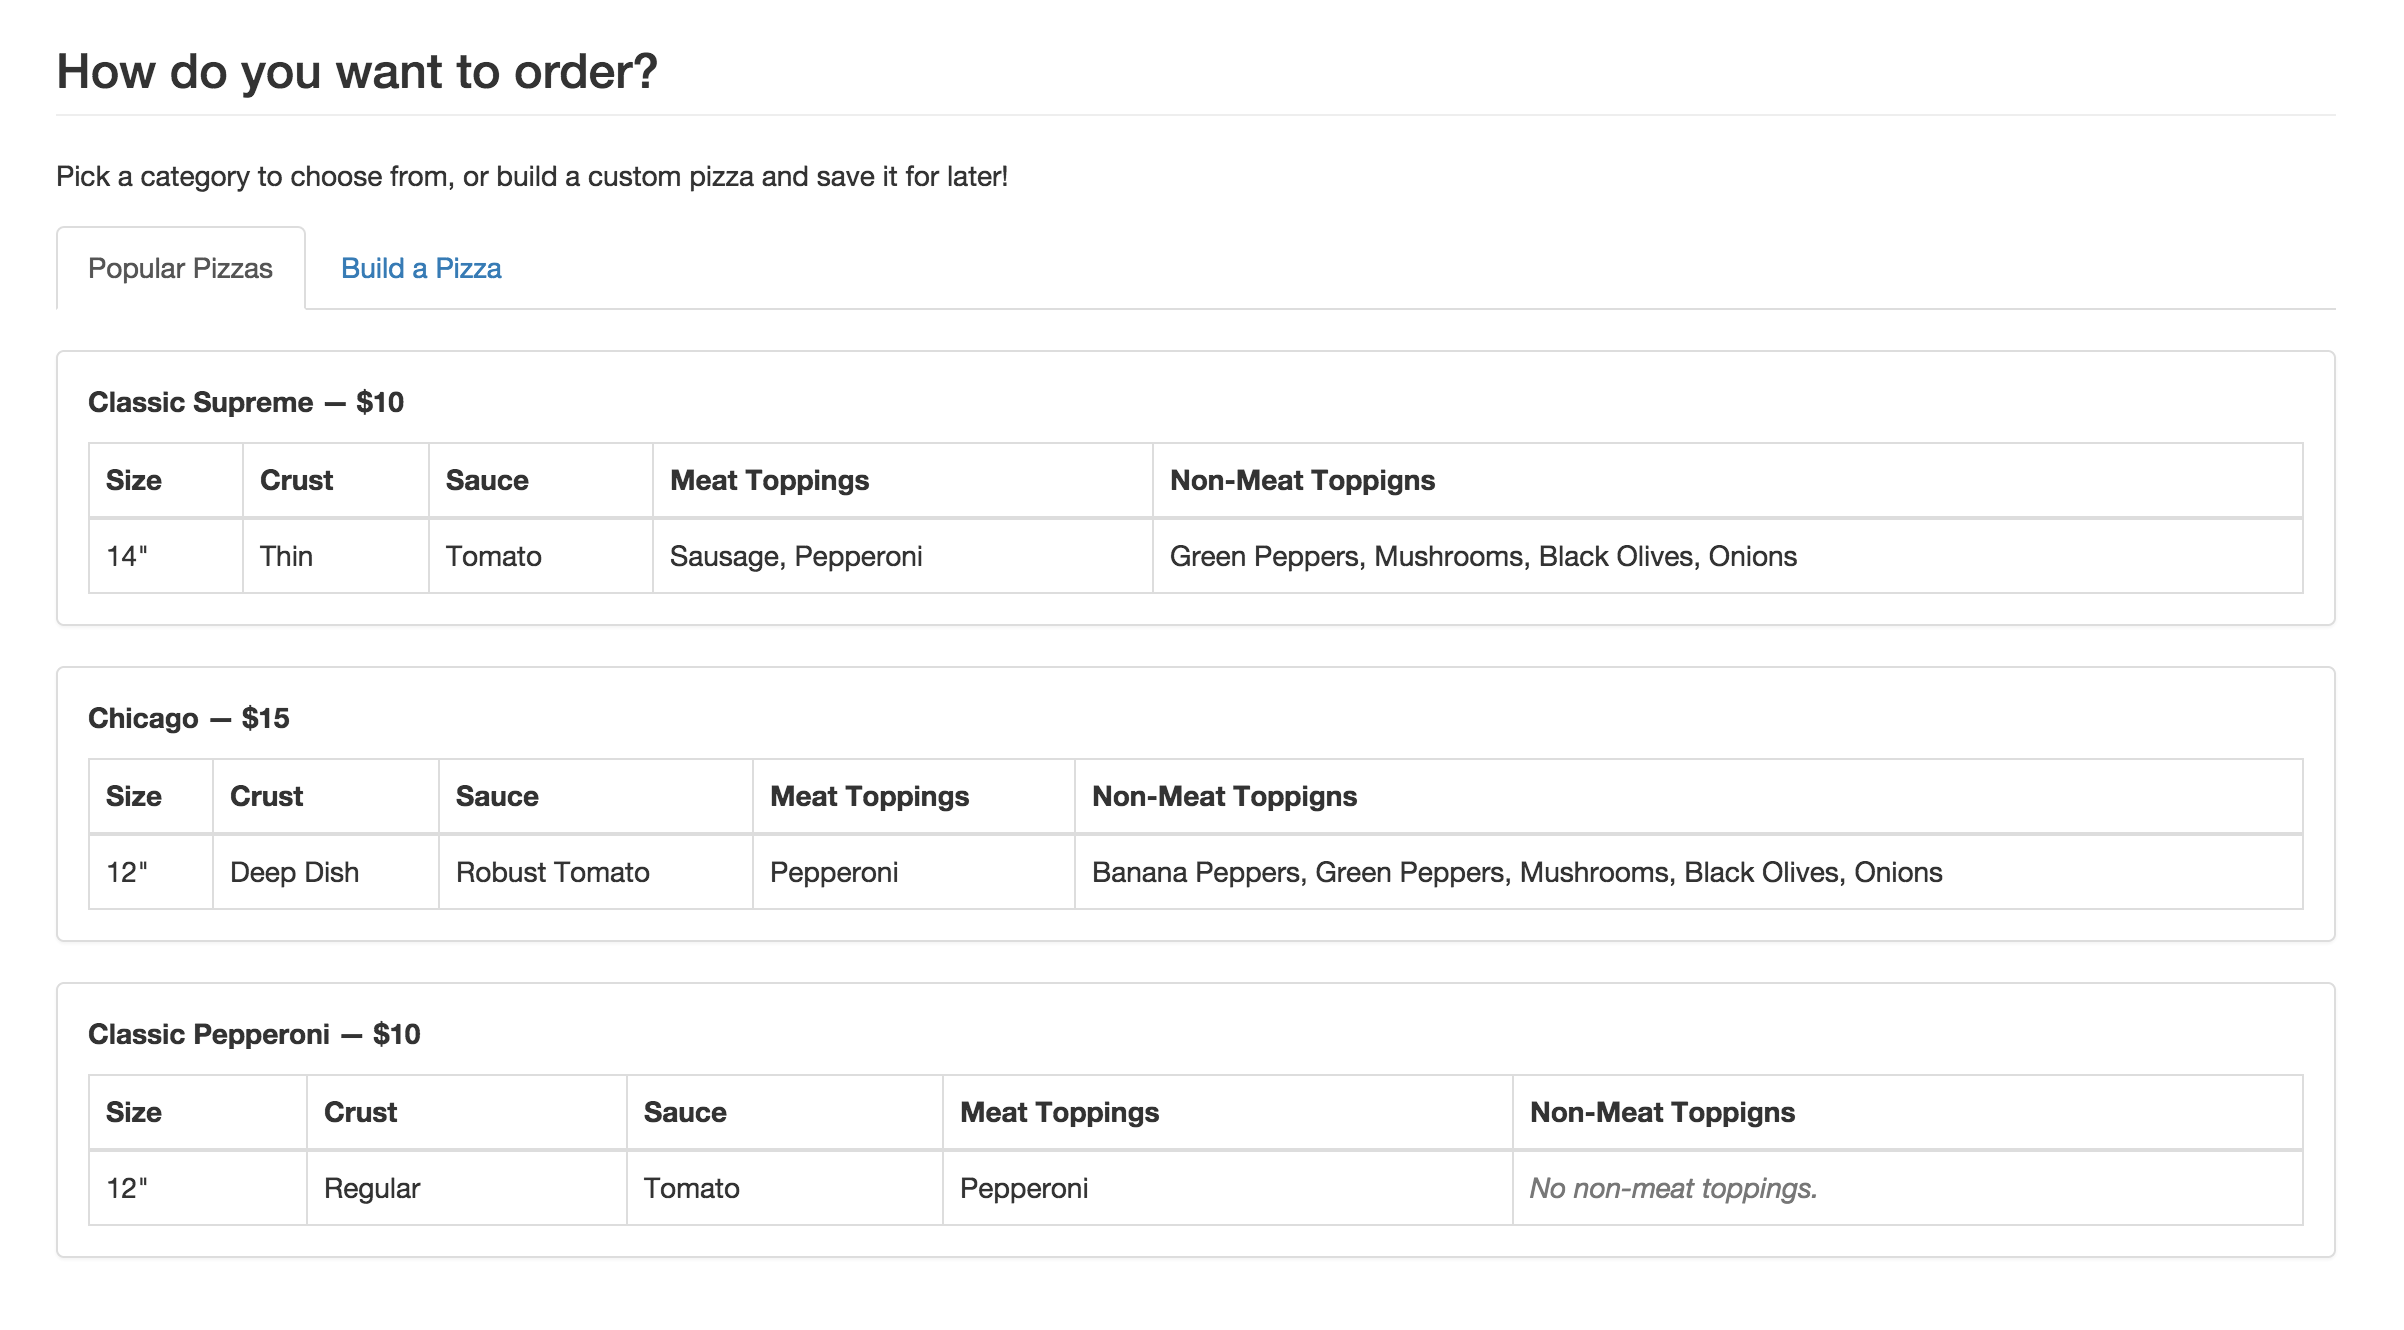Select the Deep Dish crust cell
Viewport: 2404px width, 1330px height.
(x=326, y=872)
